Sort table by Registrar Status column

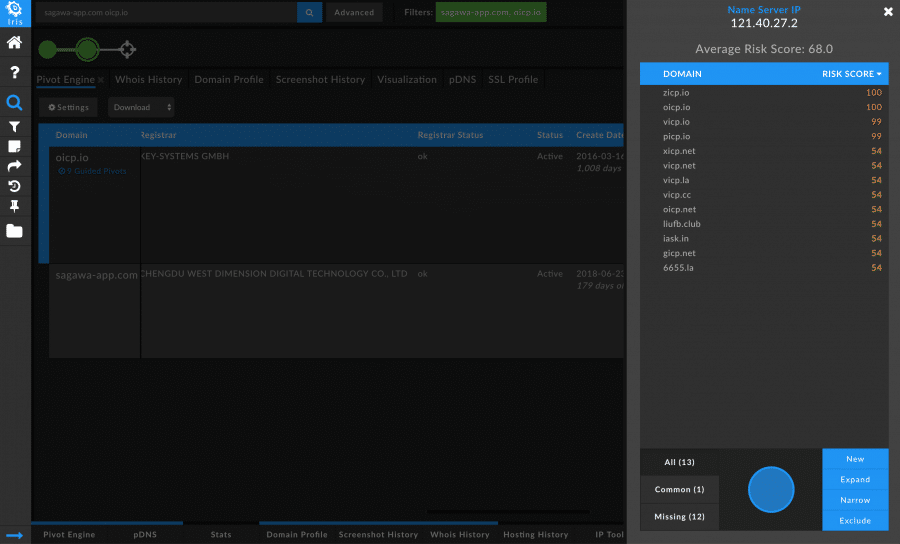(450, 135)
